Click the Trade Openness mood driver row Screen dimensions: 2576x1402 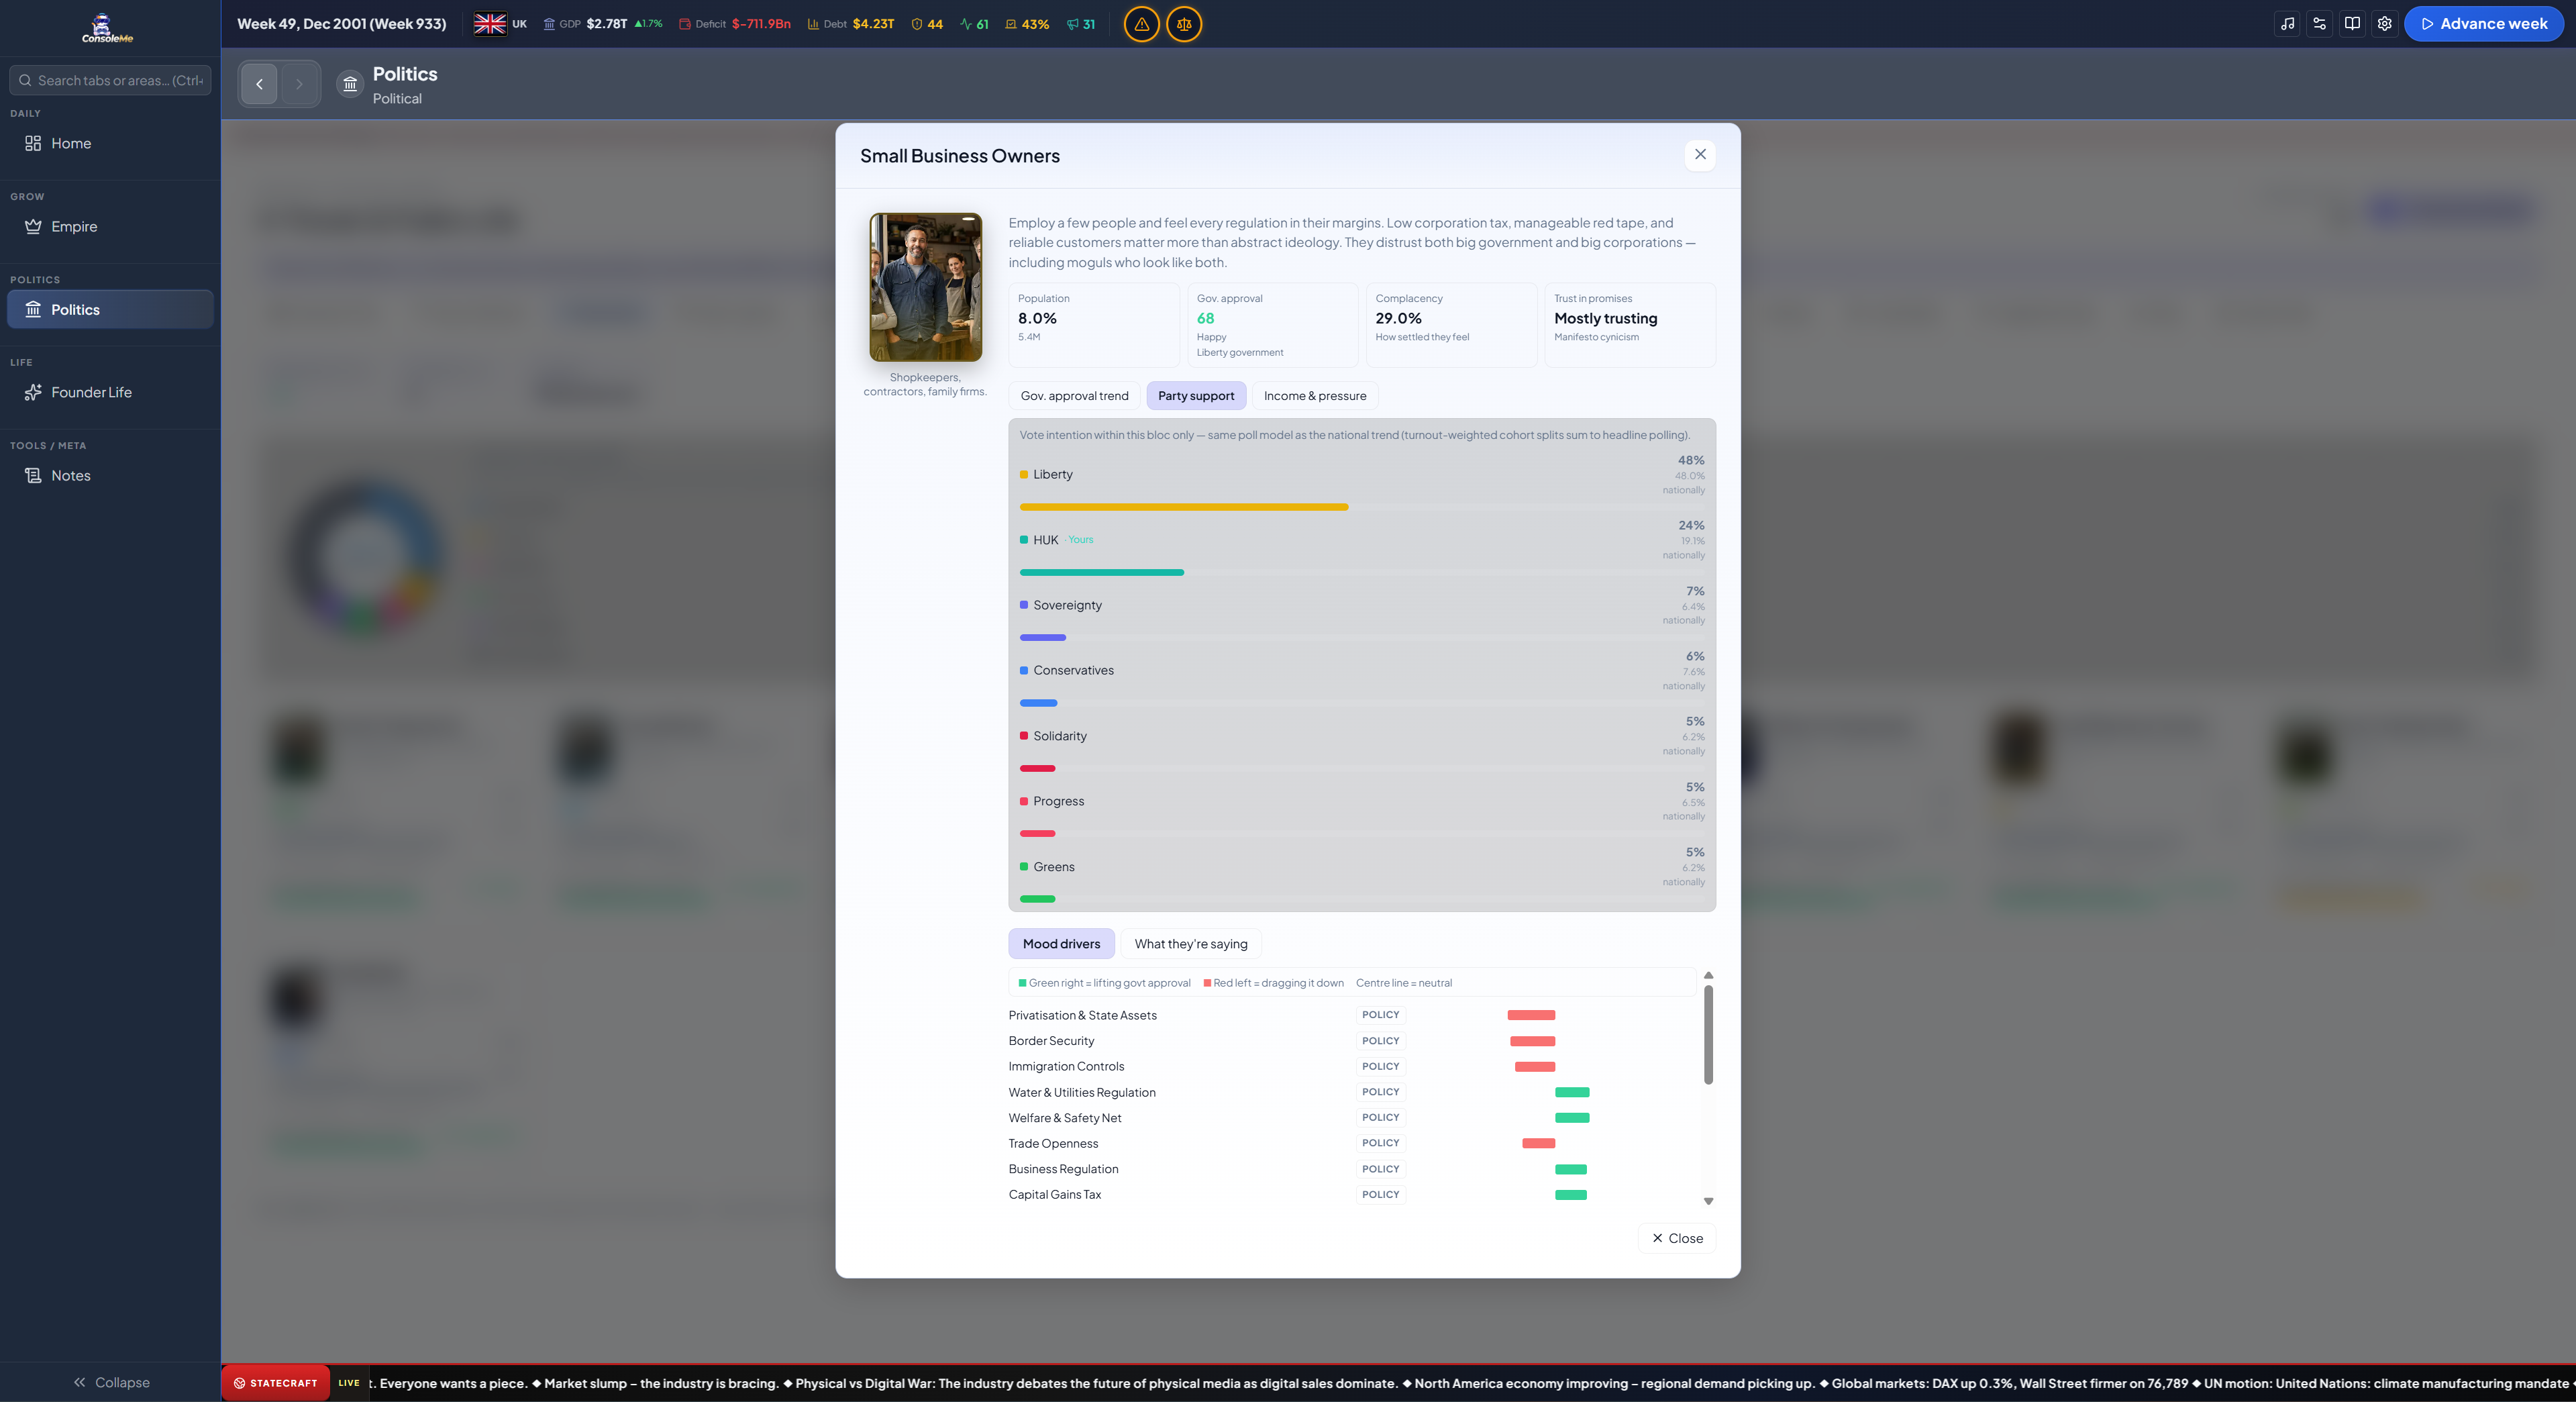(x=1352, y=1143)
